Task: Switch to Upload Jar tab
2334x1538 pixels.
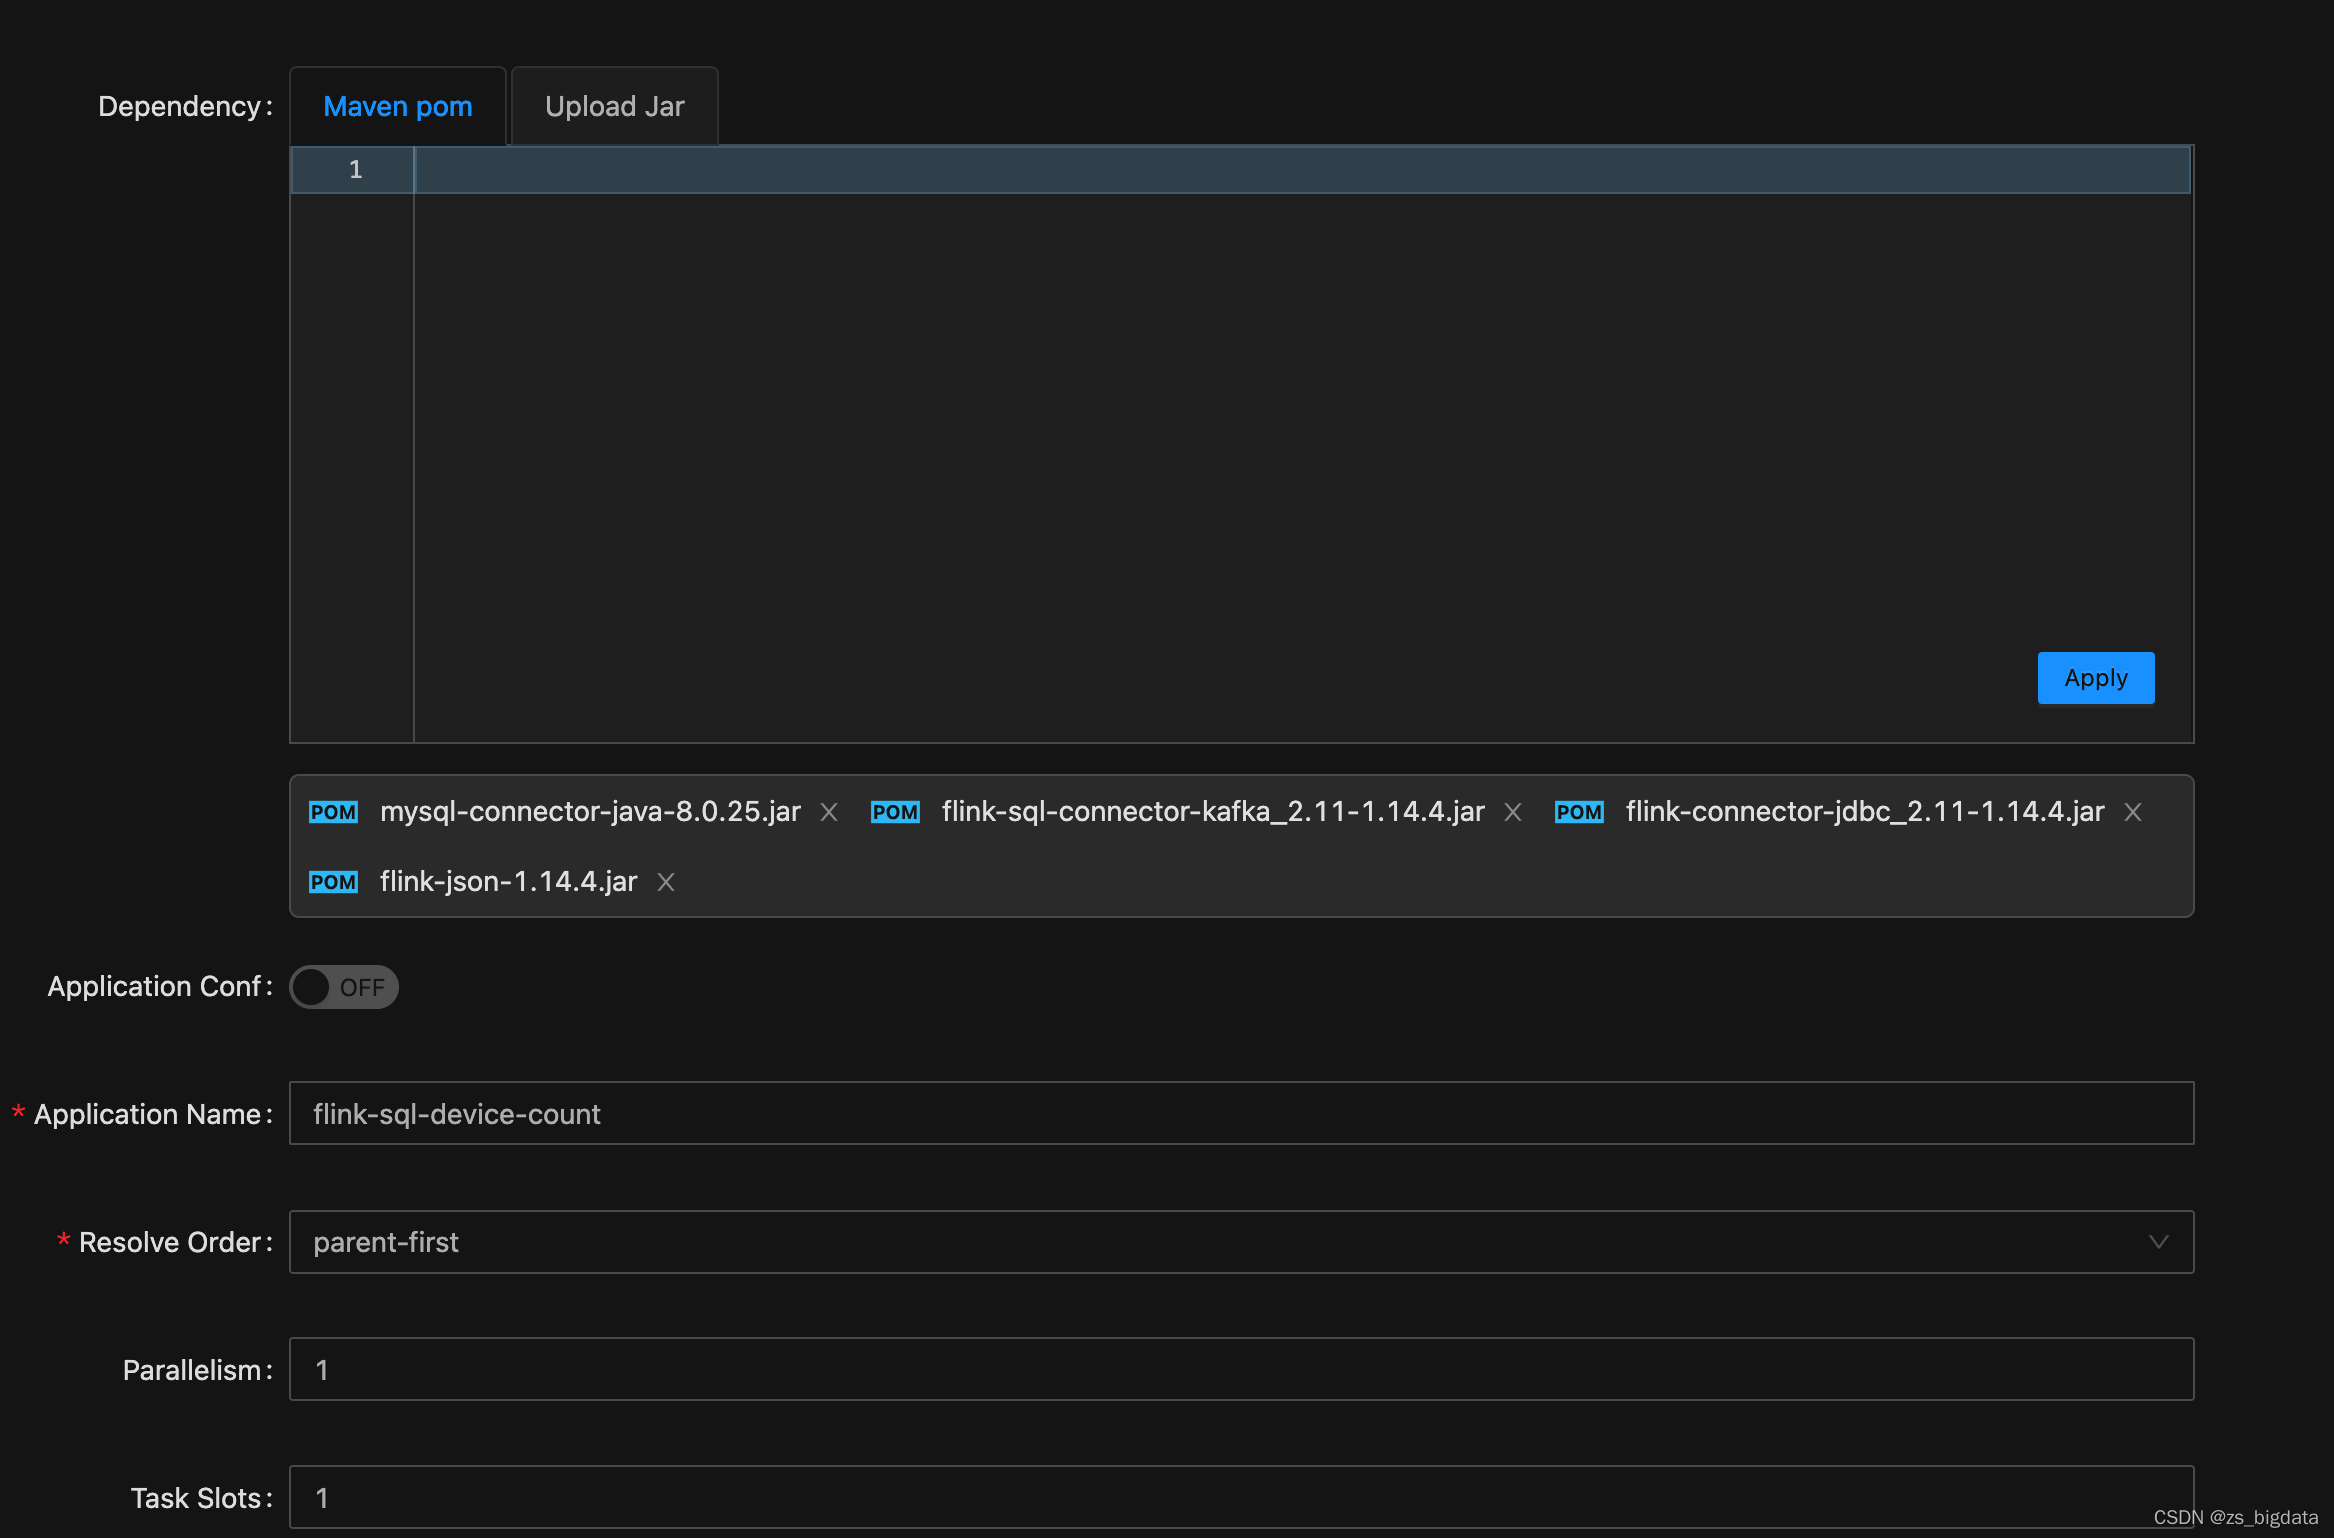Action: (x=614, y=107)
